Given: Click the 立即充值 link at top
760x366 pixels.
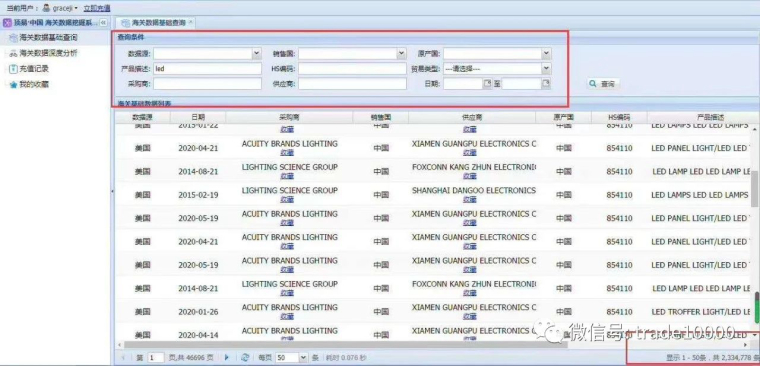Looking at the screenshot, I should 97,8.
